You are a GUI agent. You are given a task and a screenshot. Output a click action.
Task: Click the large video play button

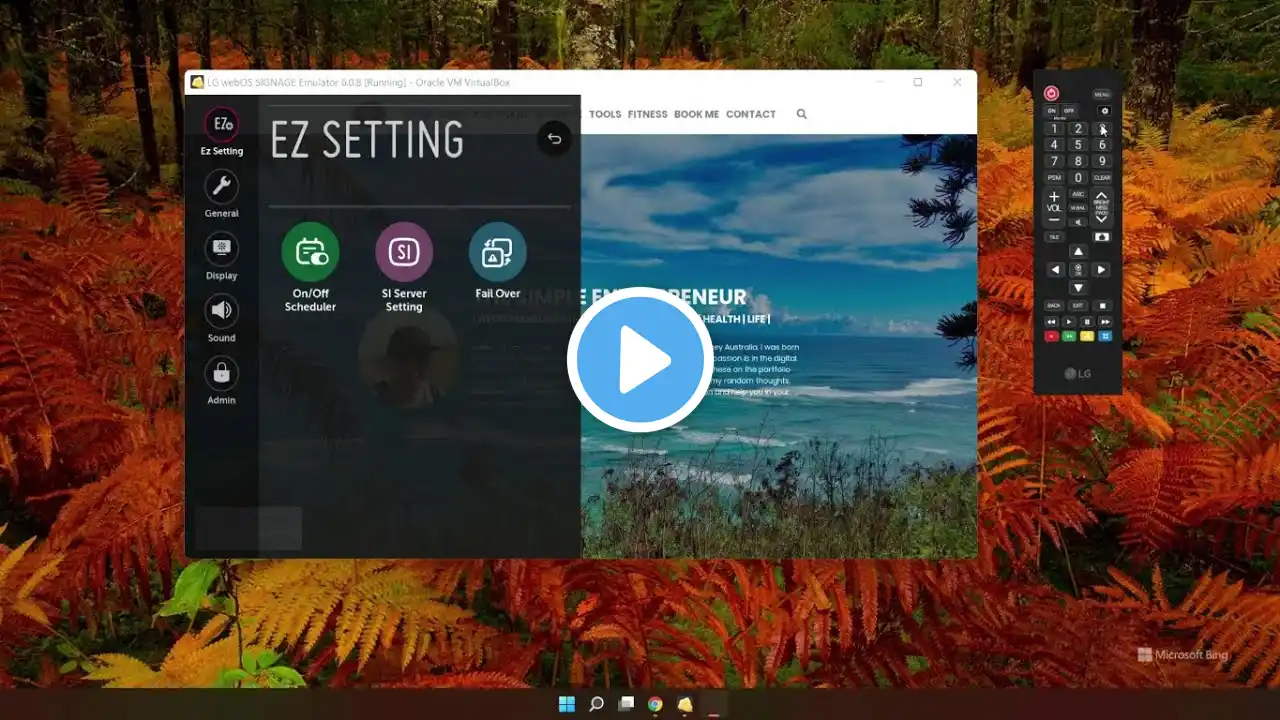pos(640,360)
